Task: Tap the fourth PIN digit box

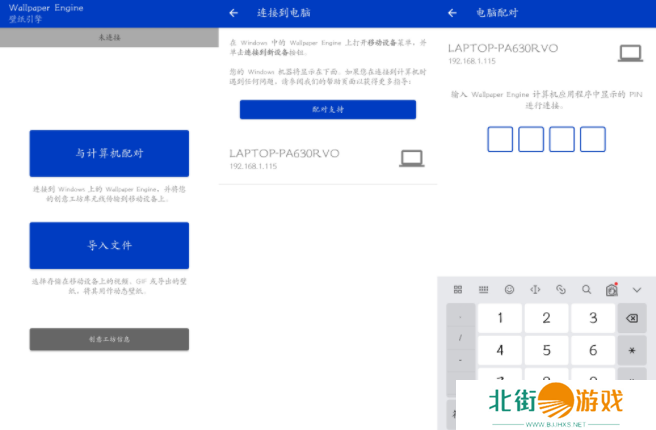Action: click(x=593, y=139)
